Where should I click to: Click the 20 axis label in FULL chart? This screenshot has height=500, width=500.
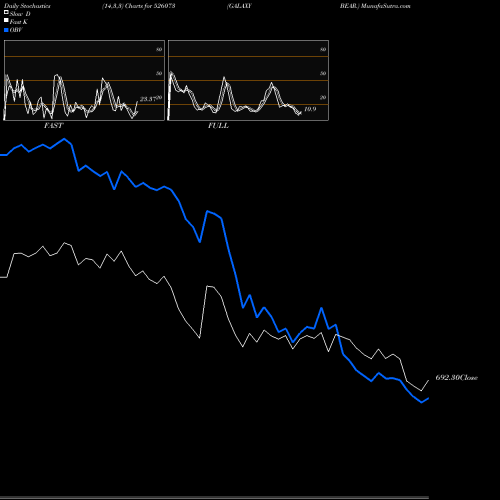[x=323, y=97]
